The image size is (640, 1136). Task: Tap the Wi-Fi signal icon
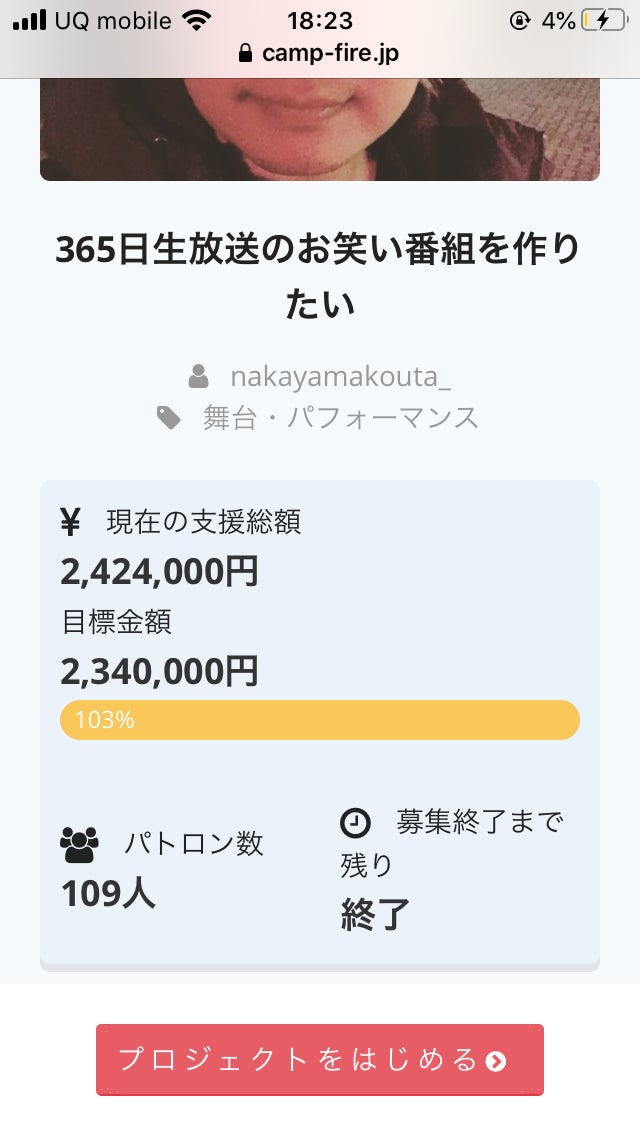tap(197, 20)
